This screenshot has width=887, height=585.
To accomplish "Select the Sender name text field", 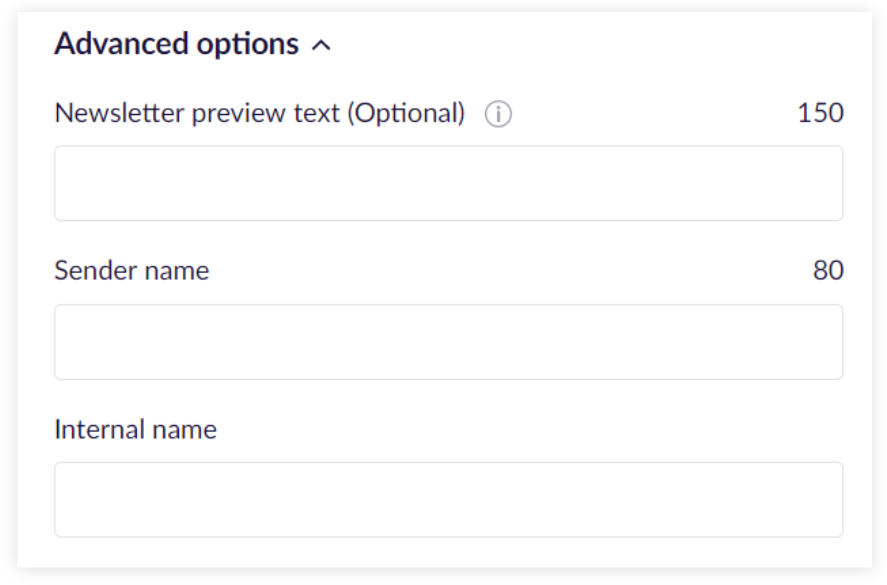I will pyautogui.click(x=449, y=342).
